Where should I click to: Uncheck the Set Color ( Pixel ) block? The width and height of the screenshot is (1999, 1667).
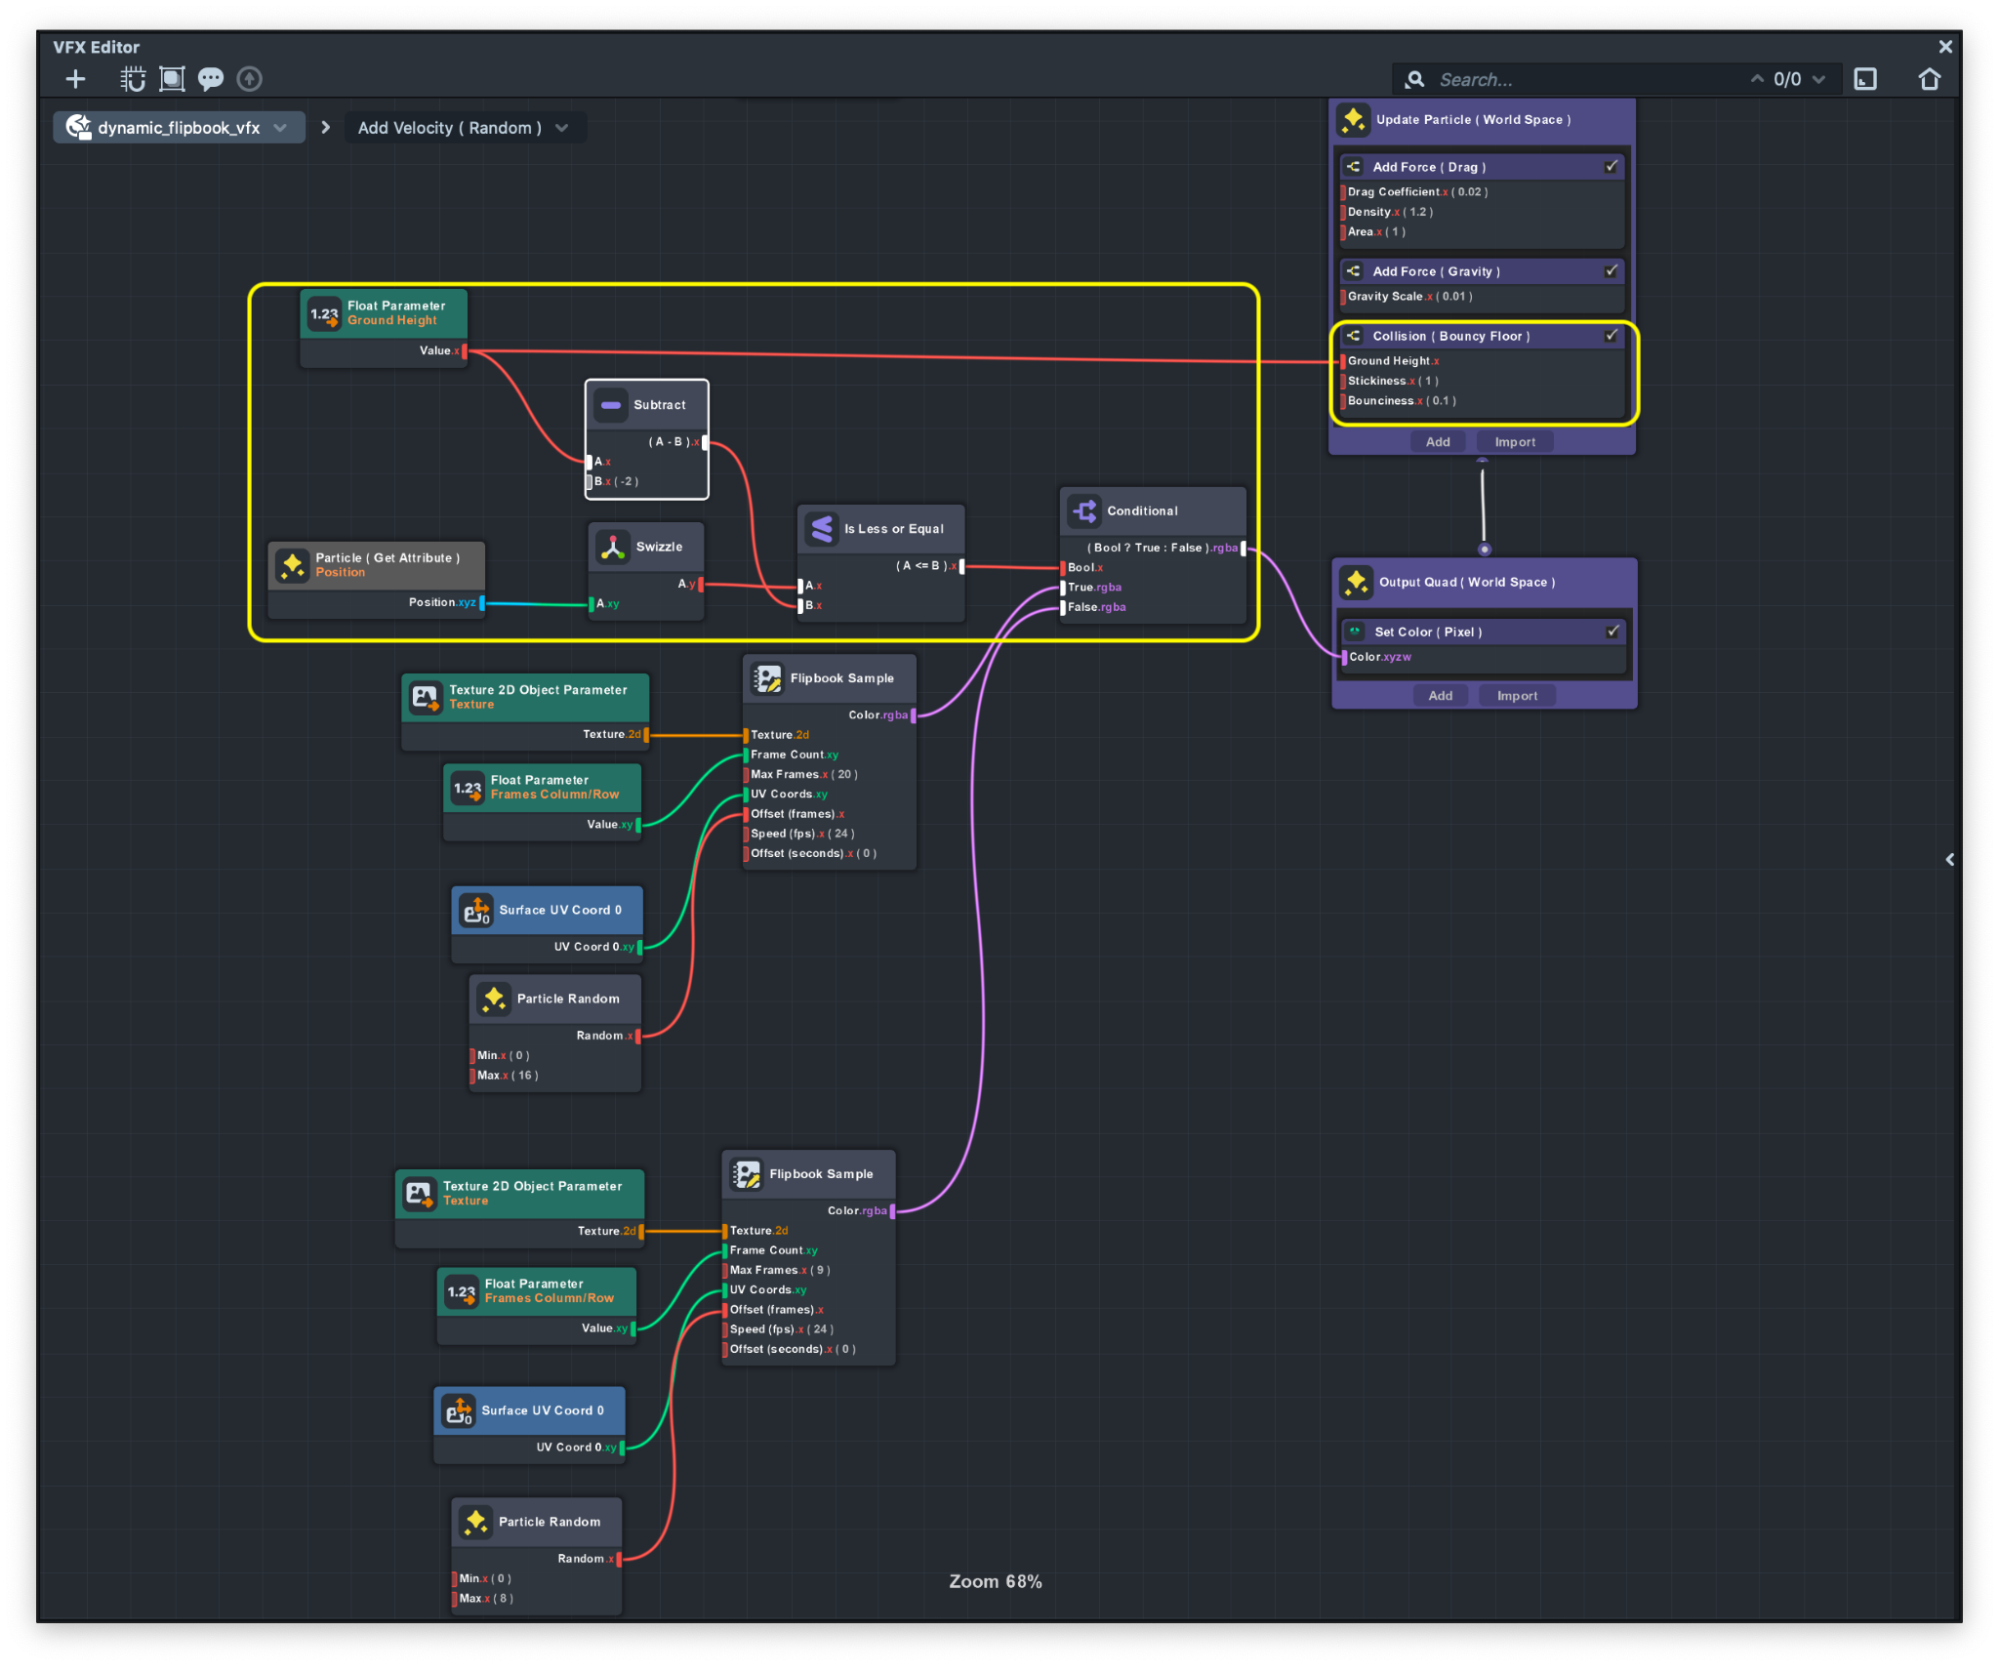click(1612, 632)
